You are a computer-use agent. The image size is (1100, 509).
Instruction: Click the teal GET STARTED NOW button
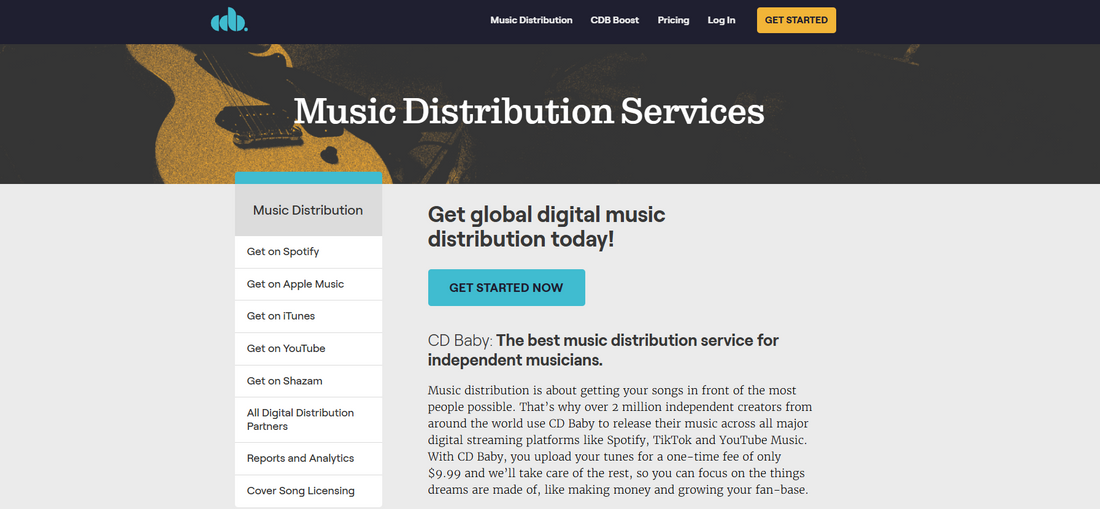[506, 287]
